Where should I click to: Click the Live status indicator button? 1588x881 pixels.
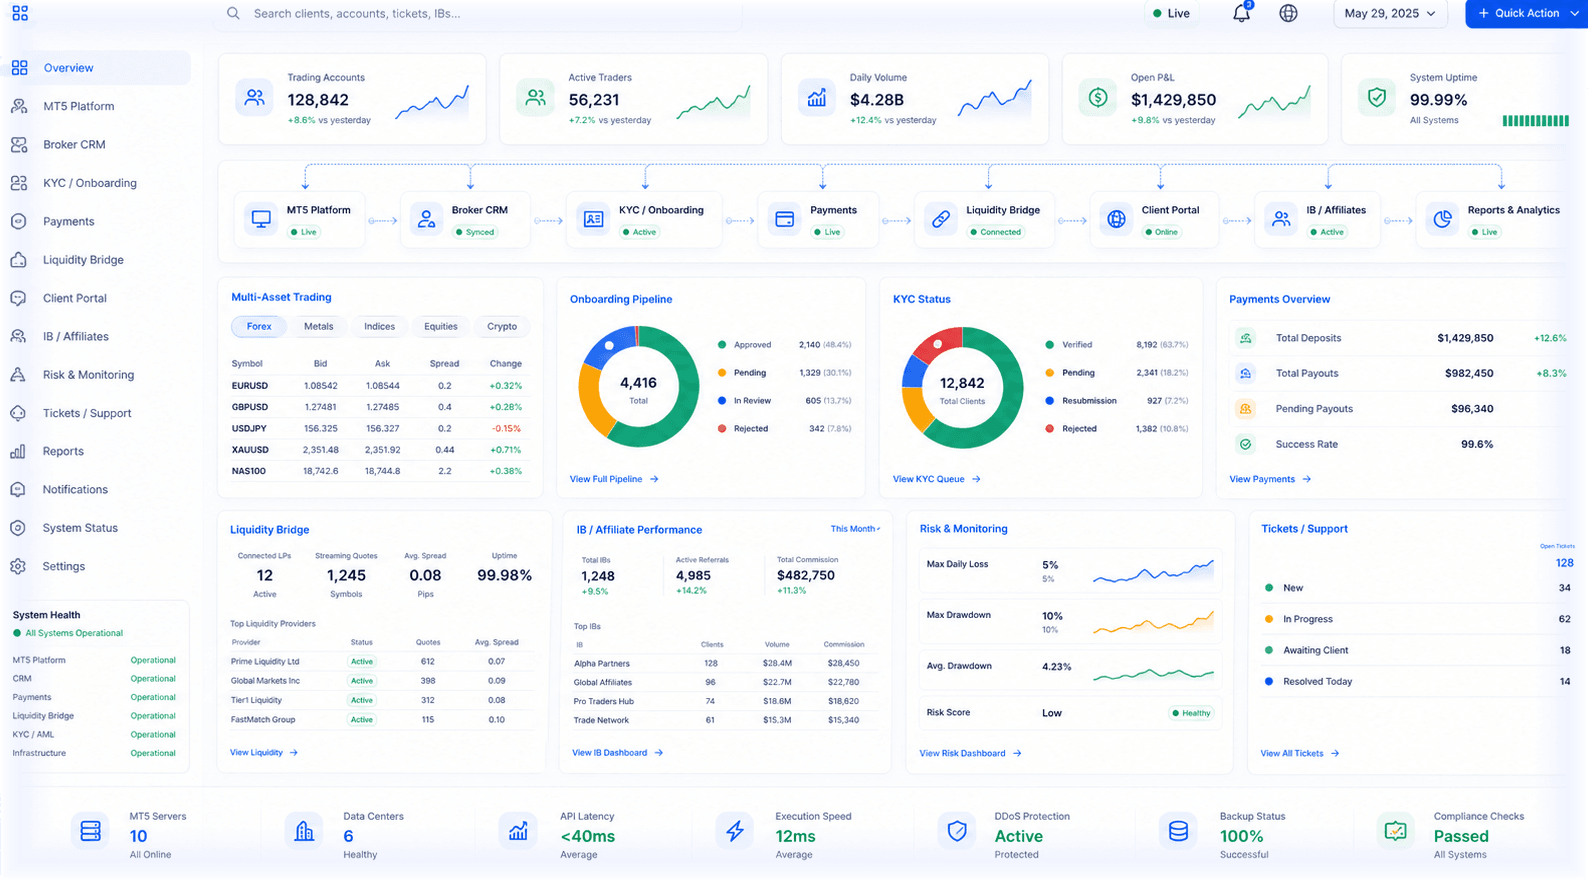click(1171, 13)
